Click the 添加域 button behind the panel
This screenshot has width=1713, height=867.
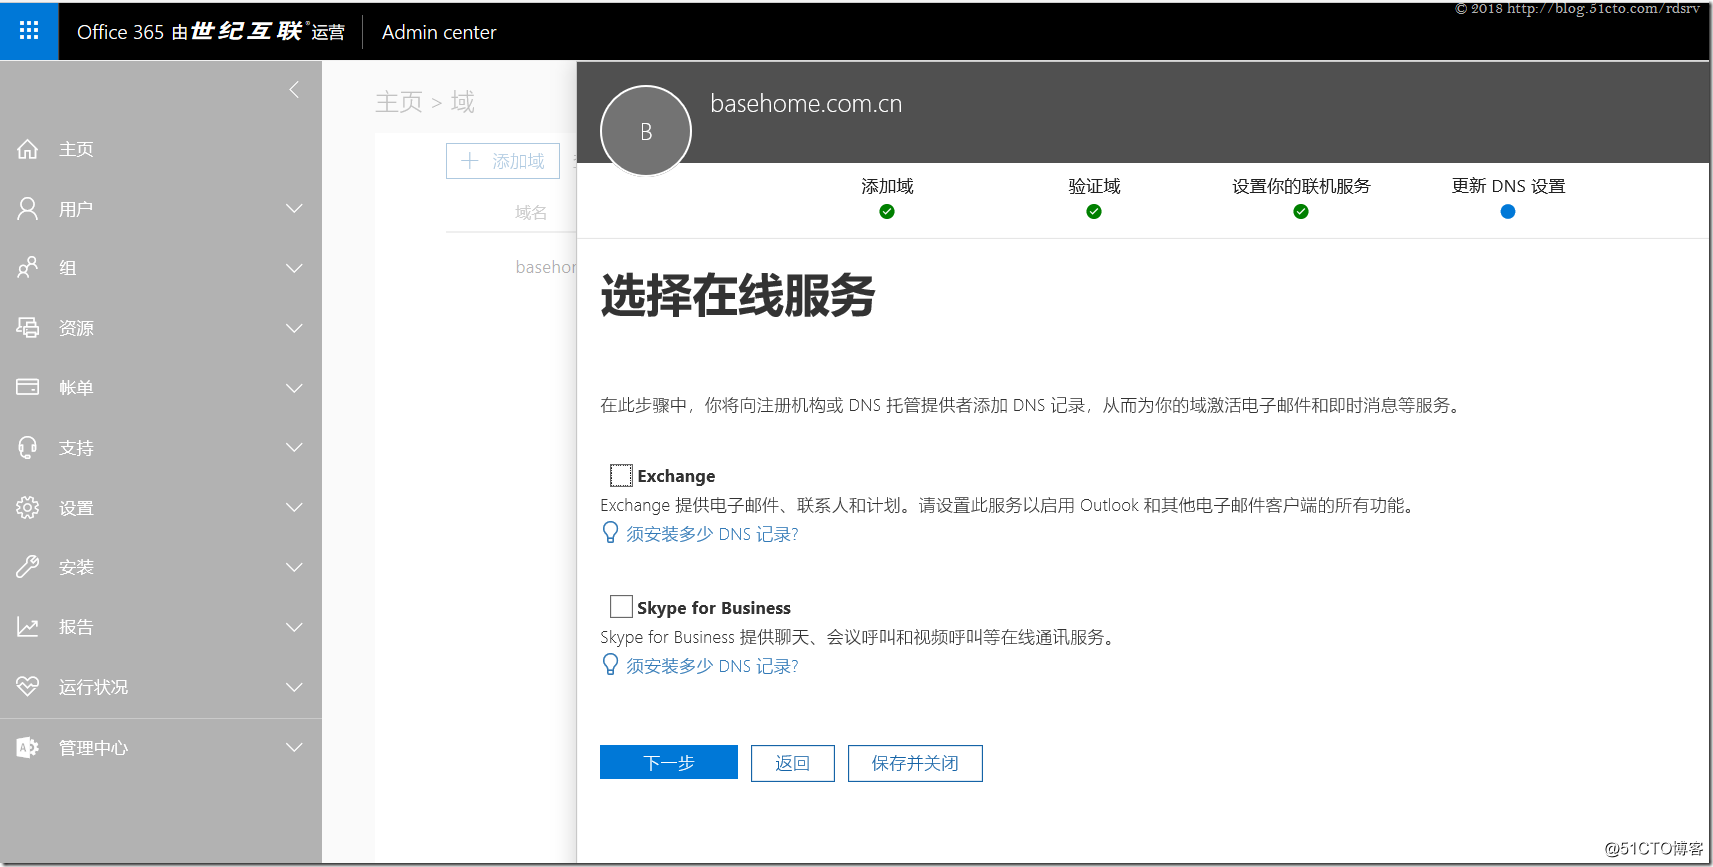[503, 161]
